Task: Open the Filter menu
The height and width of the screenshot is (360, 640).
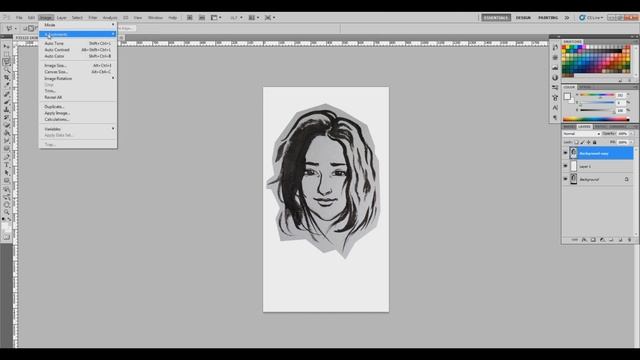Action: 93,18
